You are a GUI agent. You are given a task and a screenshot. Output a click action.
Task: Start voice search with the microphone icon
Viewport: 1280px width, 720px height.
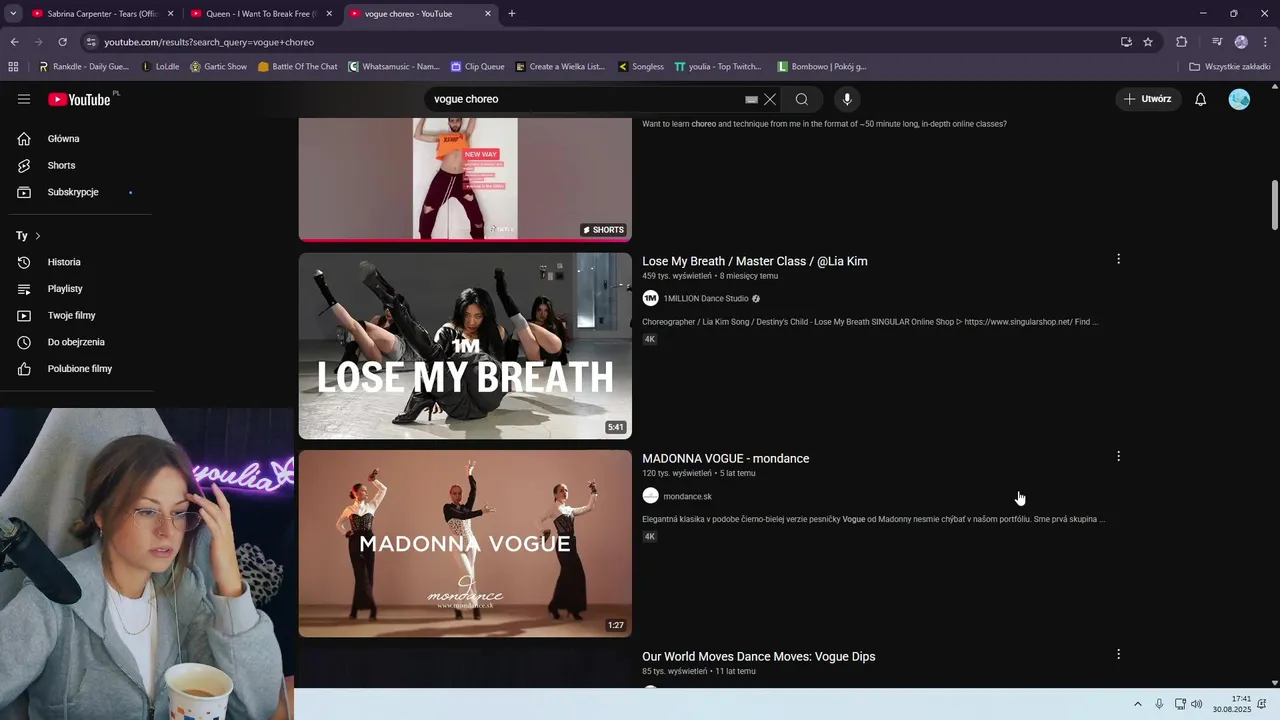[847, 99]
